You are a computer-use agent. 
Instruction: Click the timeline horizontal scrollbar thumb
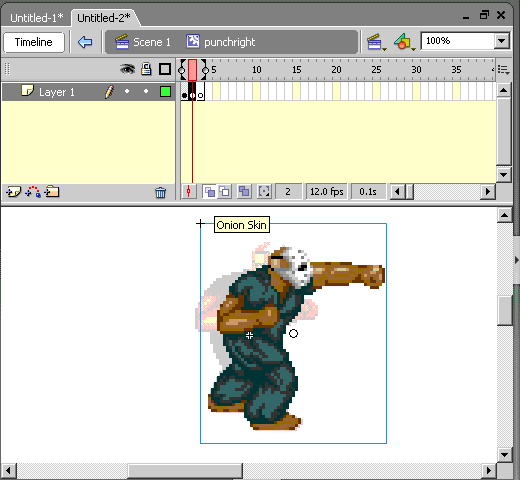(x=409, y=192)
